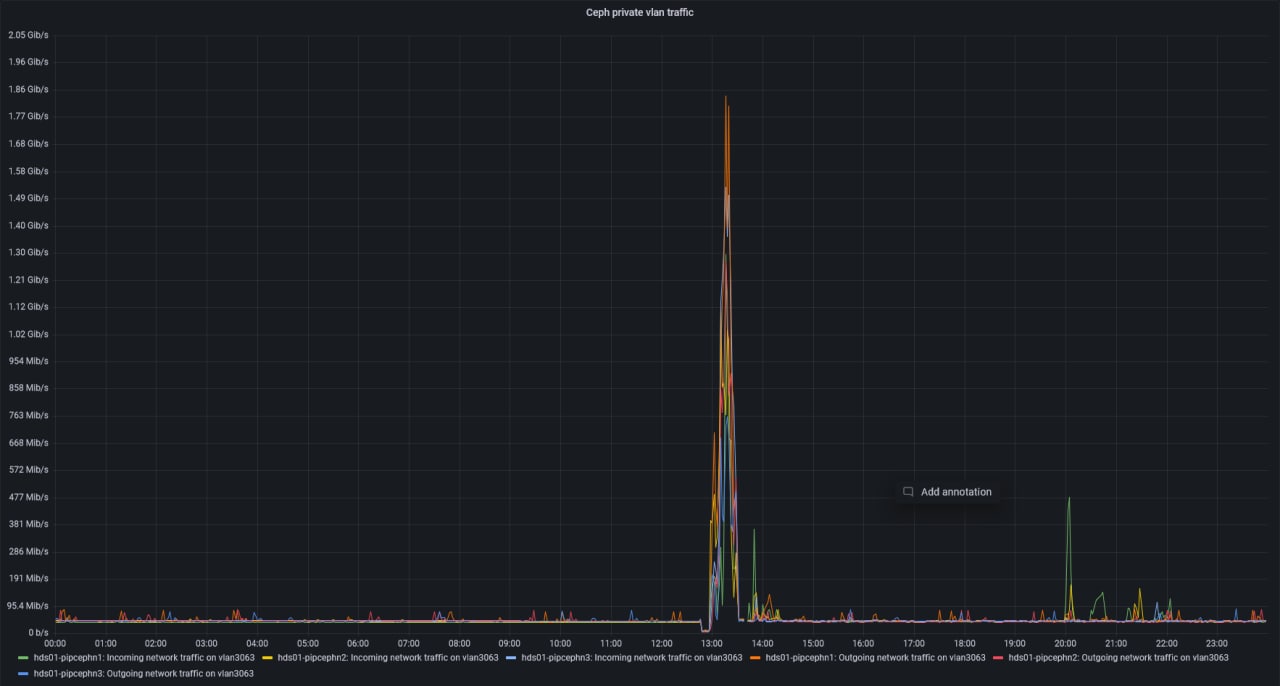
Task: Click the 1.02 Gb/s y-axis label
Action: tap(28, 334)
